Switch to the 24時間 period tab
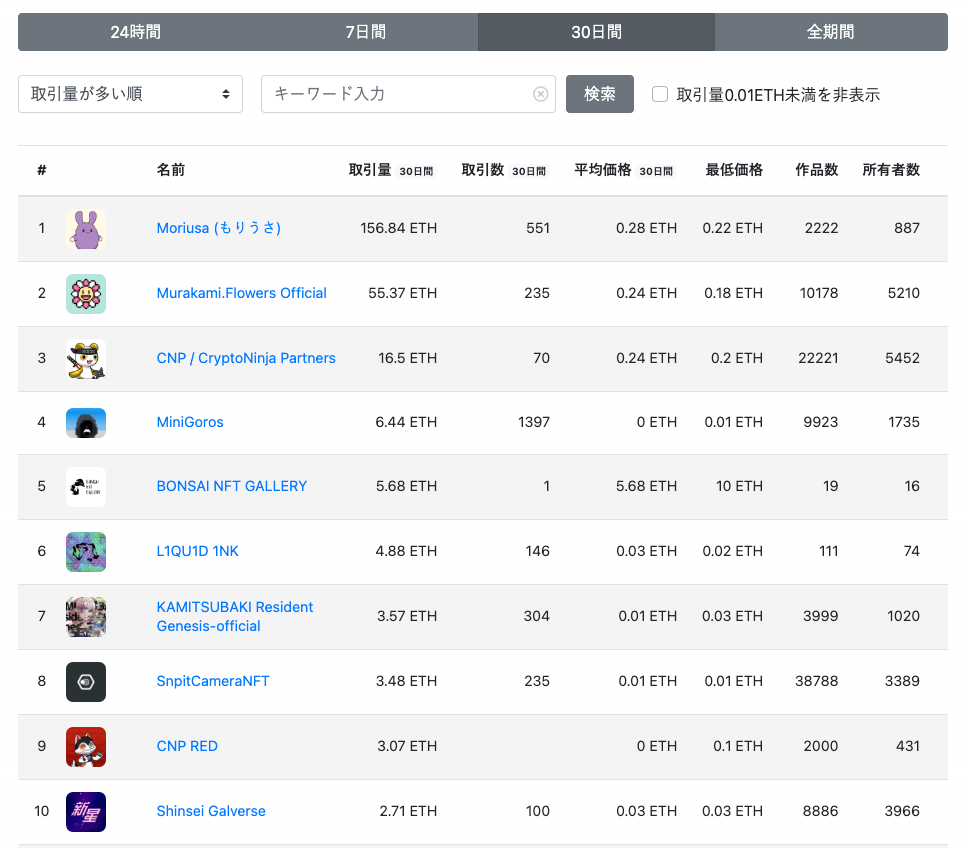The width and height of the screenshot is (969, 848). [135, 32]
